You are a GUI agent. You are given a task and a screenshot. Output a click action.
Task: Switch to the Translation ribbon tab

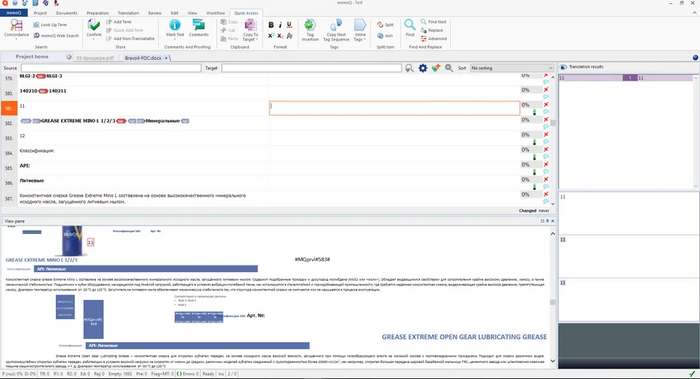pyautogui.click(x=128, y=13)
